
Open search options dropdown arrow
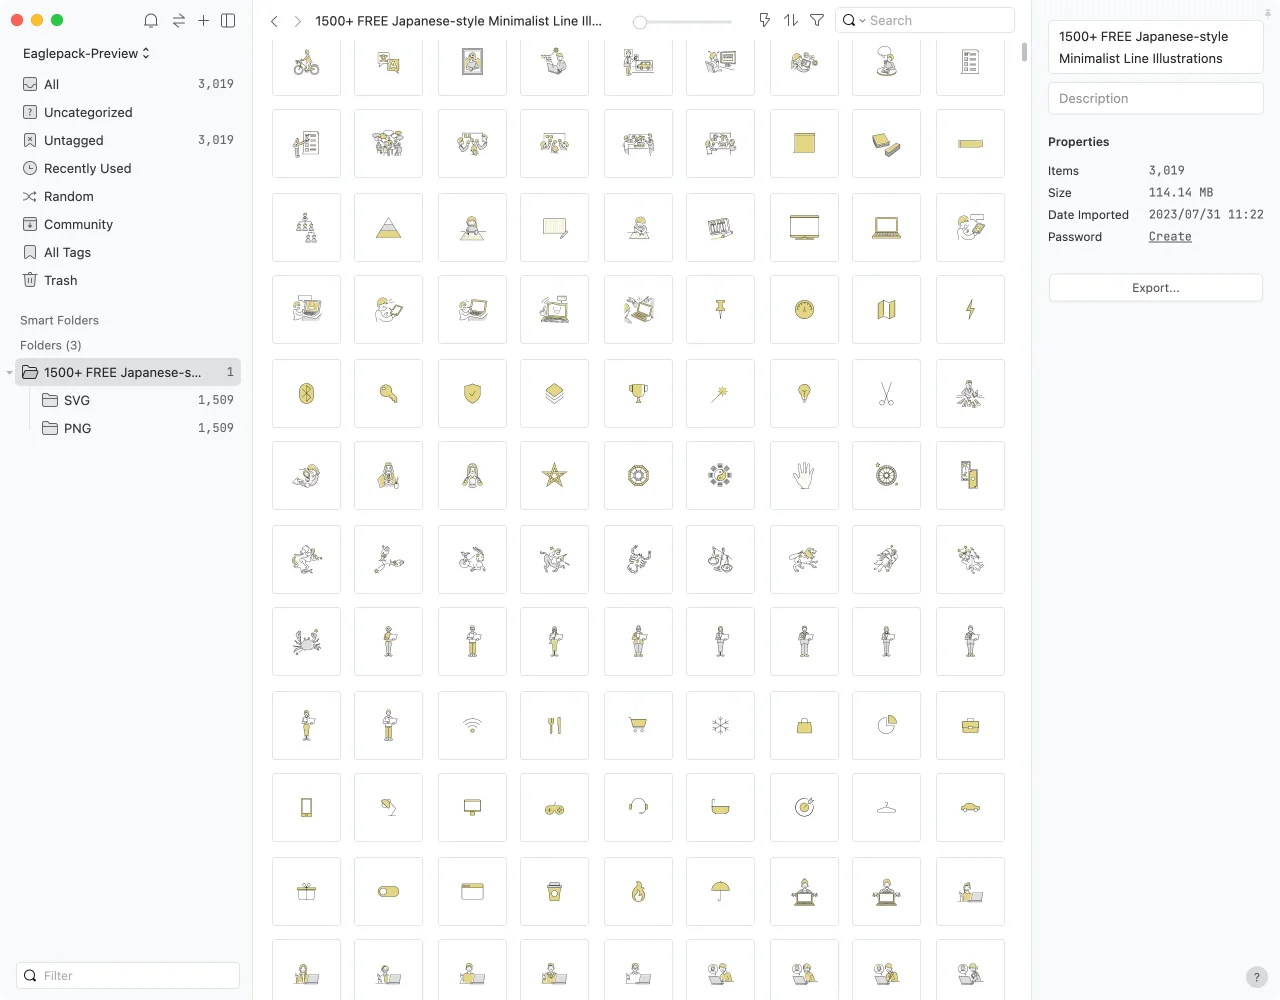pyautogui.click(x=862, y=21)
